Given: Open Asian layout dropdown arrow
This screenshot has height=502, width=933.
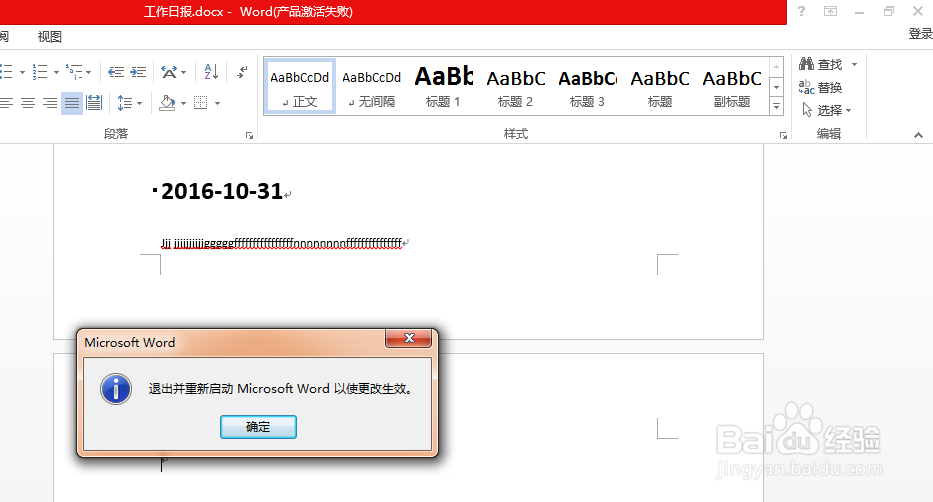Looking at the screenshot, I should pyautogui.click(x=183, y=73).
